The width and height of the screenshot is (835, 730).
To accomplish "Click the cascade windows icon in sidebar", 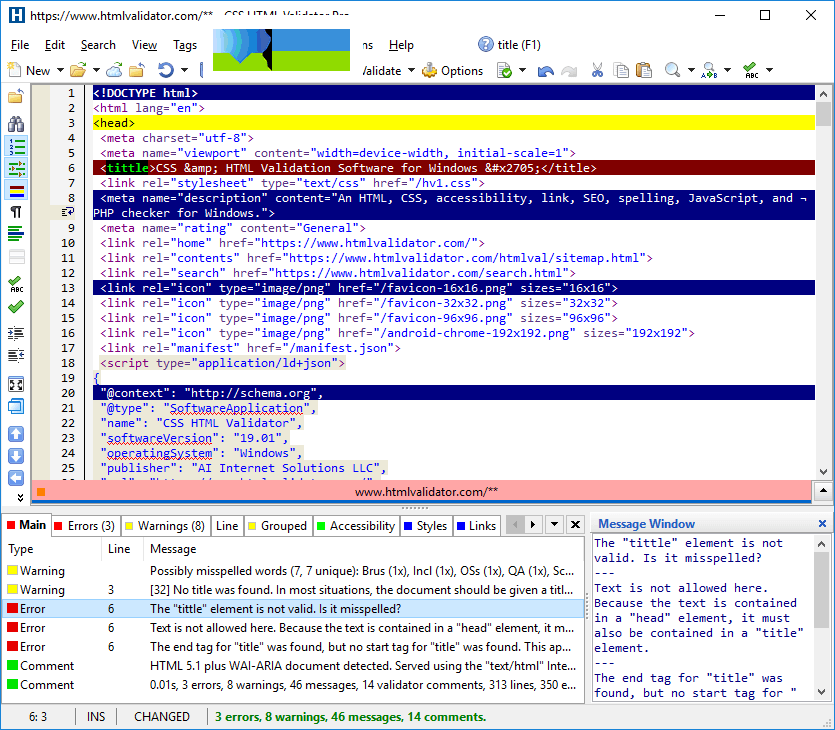I will [16, 406].
